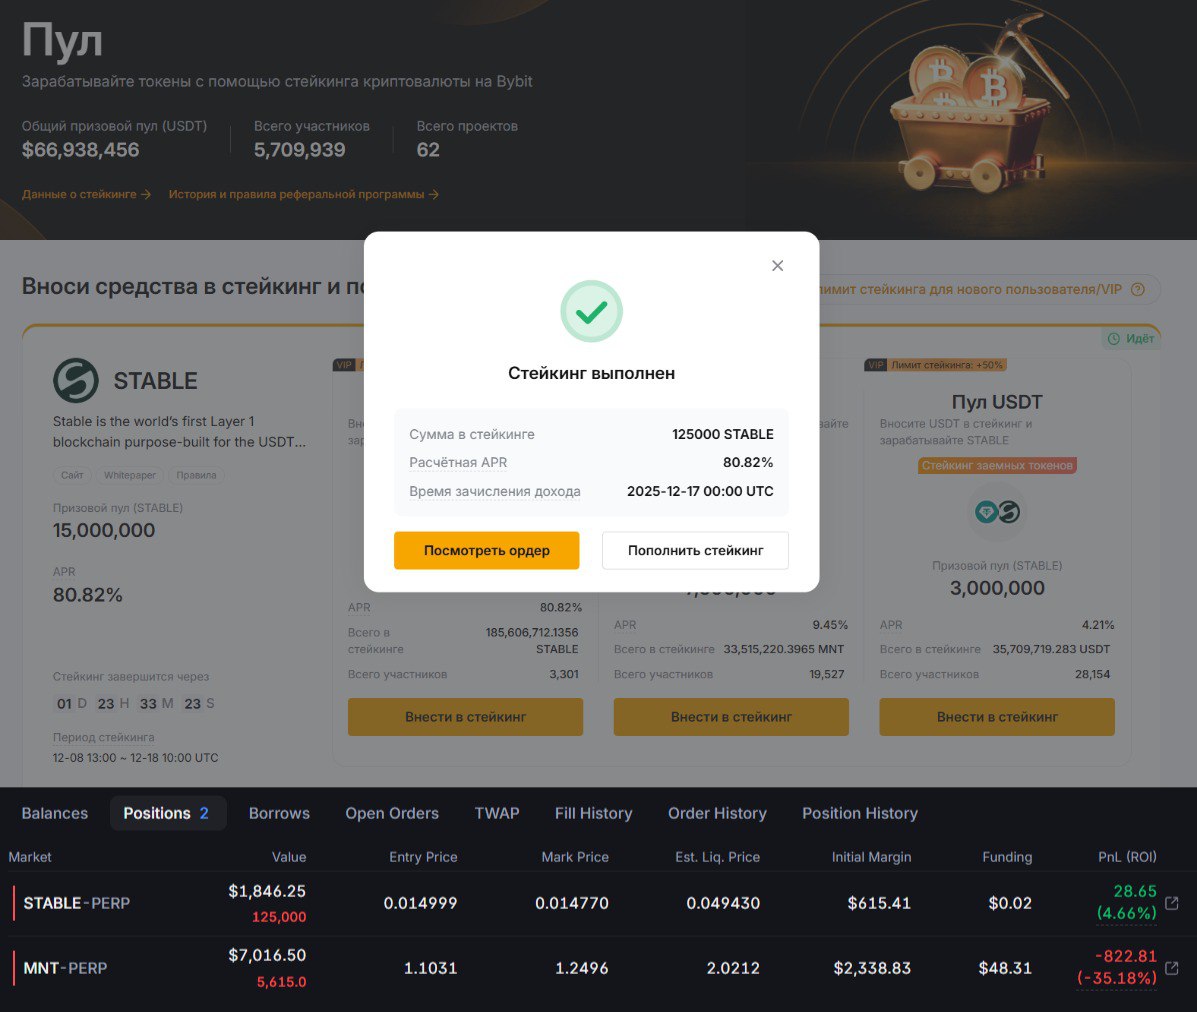Close the staking success dialog
Screen dimensions: 1197x1012
(x=777, y=266)
